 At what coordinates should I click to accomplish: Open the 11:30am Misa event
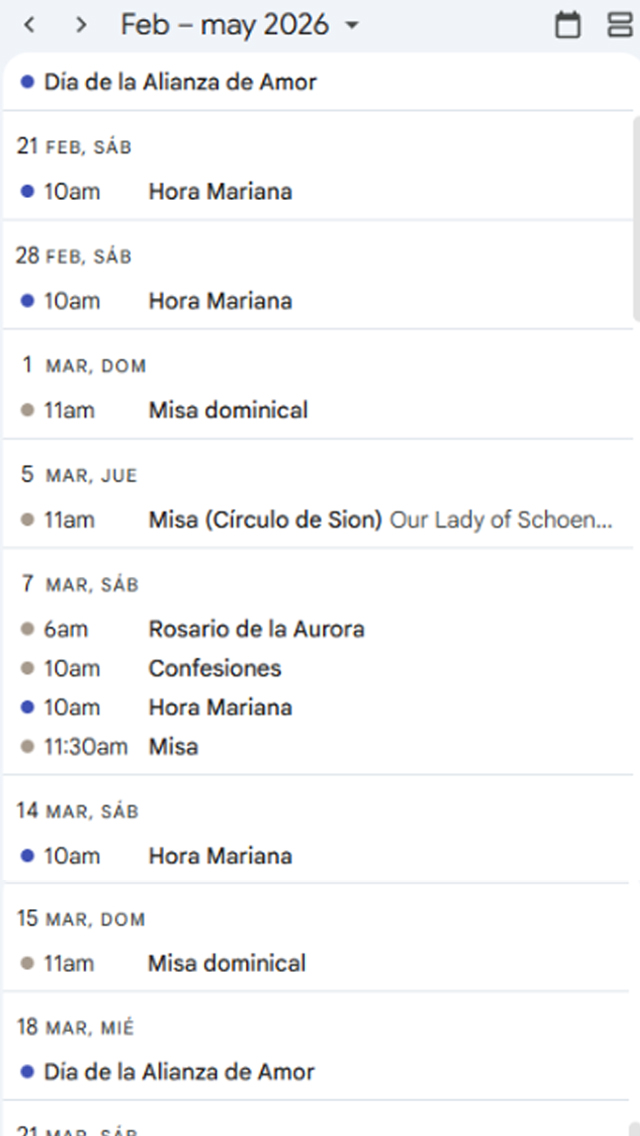coord(173,746)
